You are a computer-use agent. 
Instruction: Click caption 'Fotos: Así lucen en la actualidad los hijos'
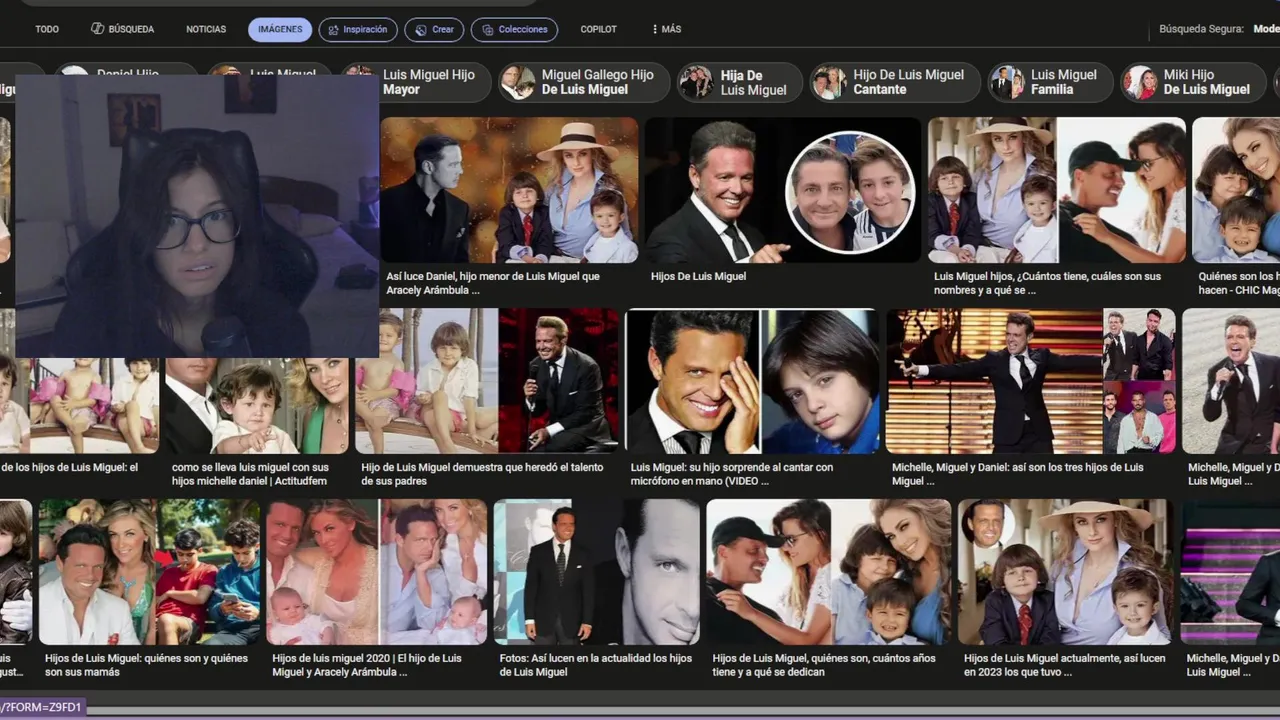click(x=596, y=665)
